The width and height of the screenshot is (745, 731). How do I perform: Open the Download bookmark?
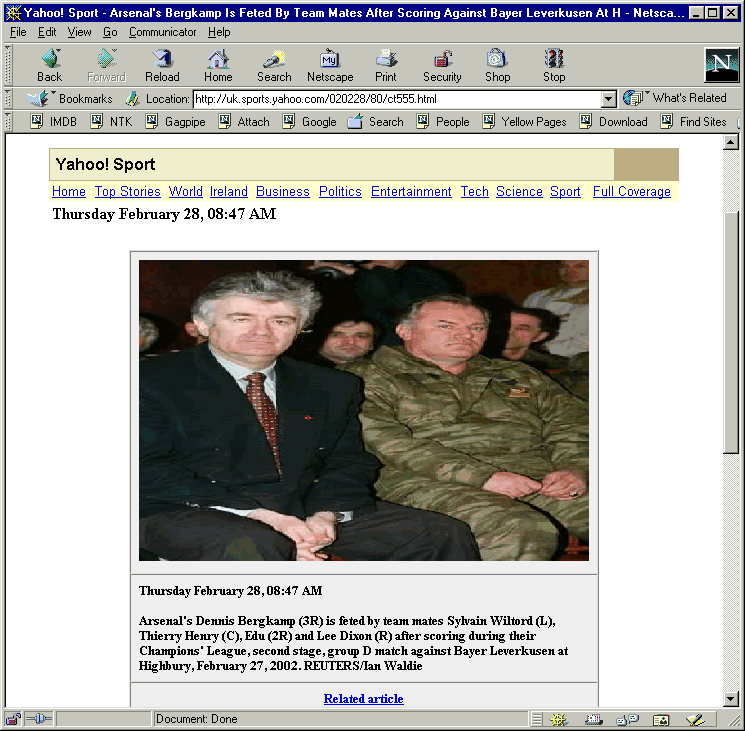pyautogui.click(x=613, y=122)
